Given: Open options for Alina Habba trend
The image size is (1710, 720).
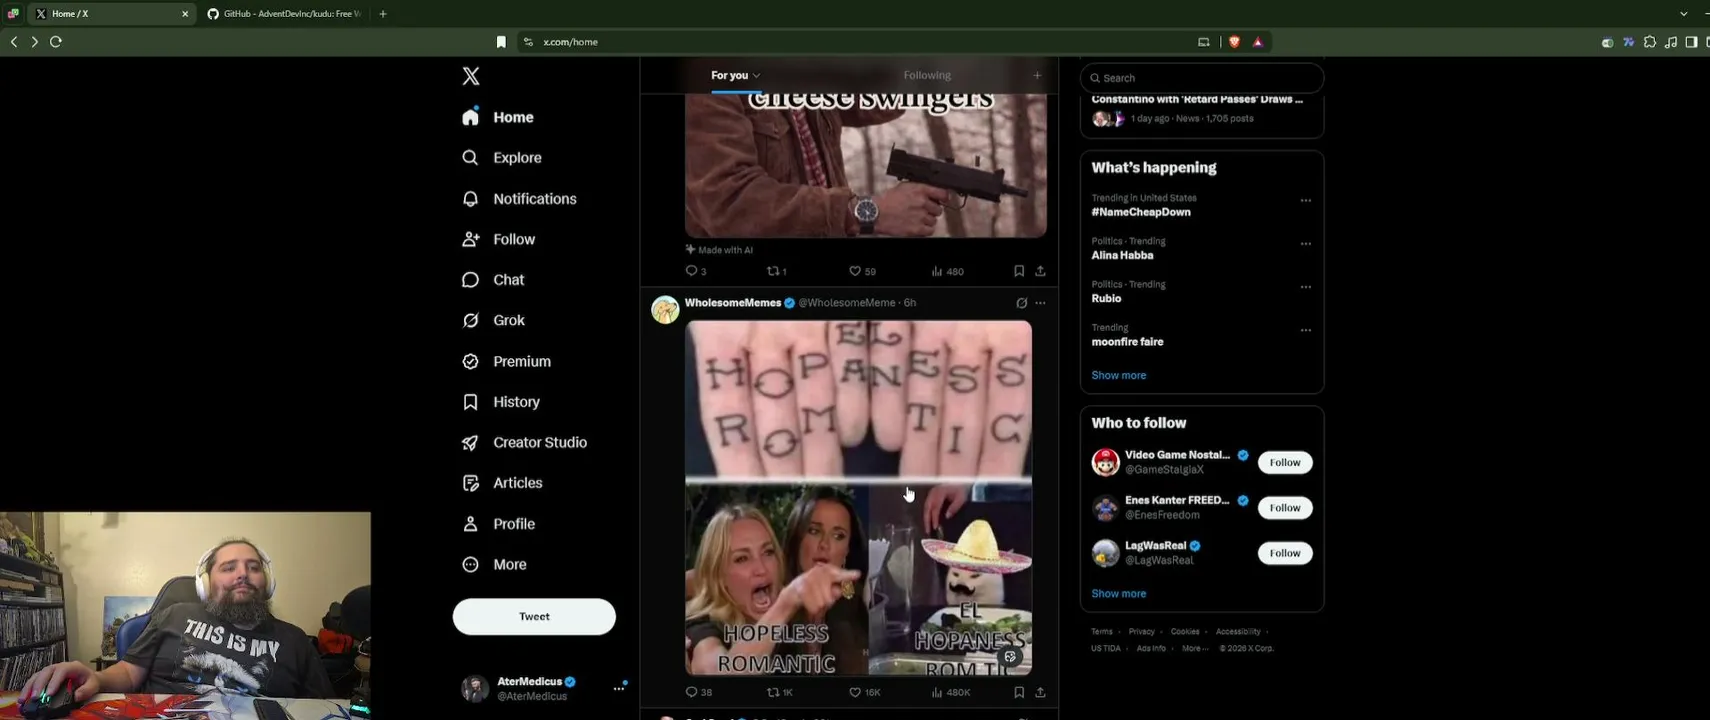Looking at the screenshot, I should pos(1305,243).
